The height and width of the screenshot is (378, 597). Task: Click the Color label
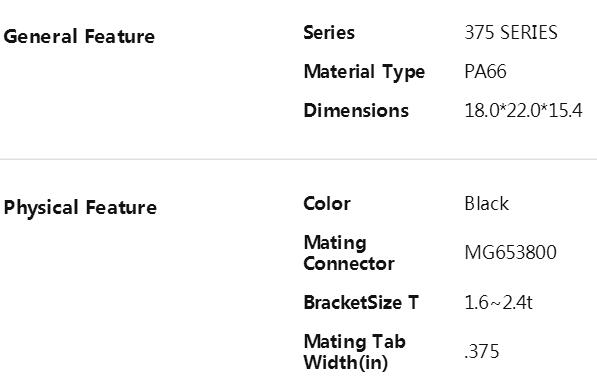pos(327,204)
